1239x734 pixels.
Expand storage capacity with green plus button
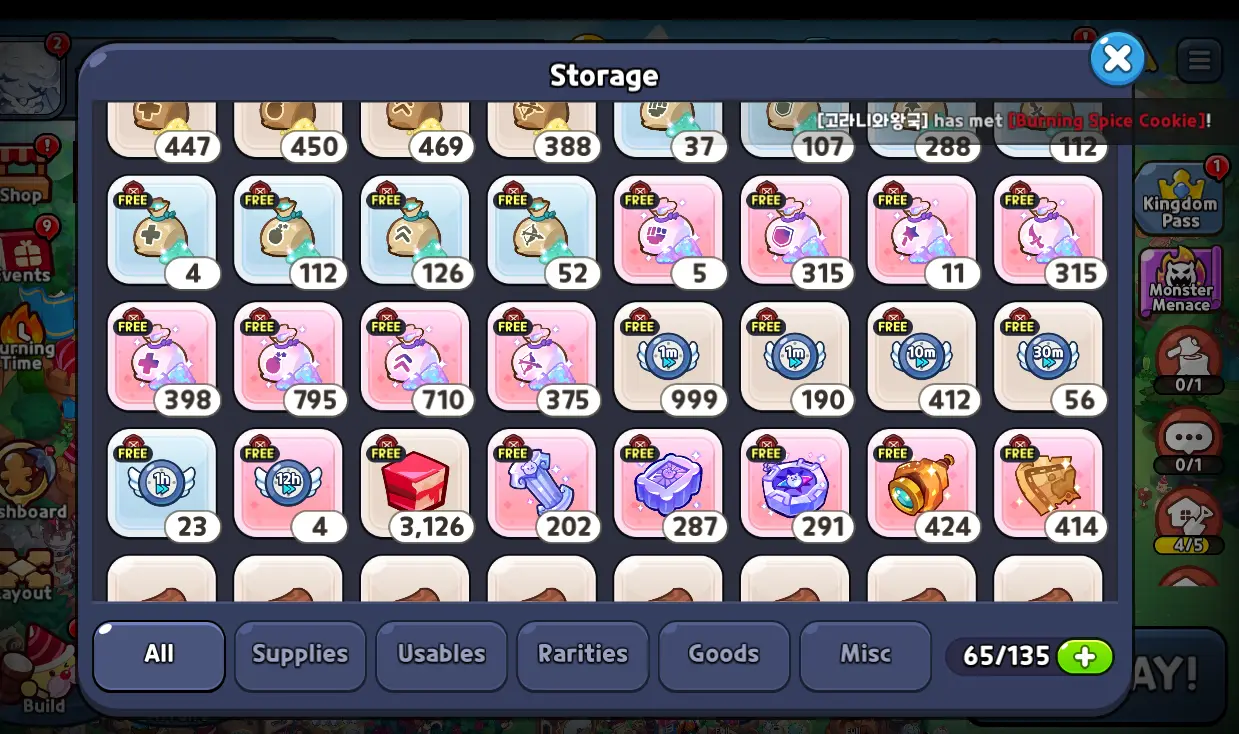pos(1085,657)
